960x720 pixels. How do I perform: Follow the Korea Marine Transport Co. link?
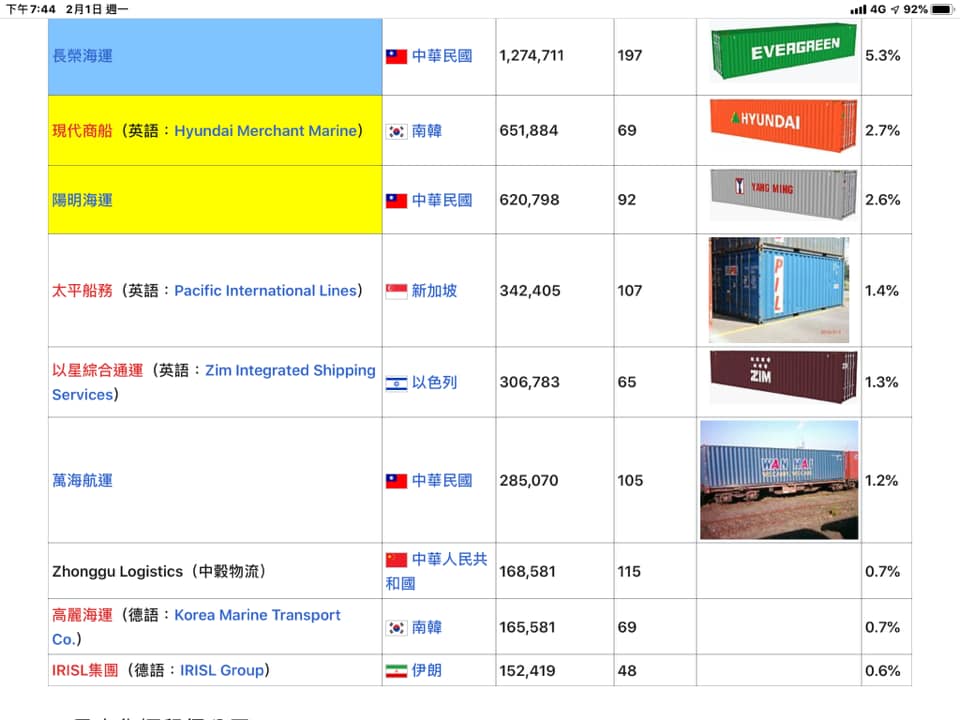tap(196, 627)
